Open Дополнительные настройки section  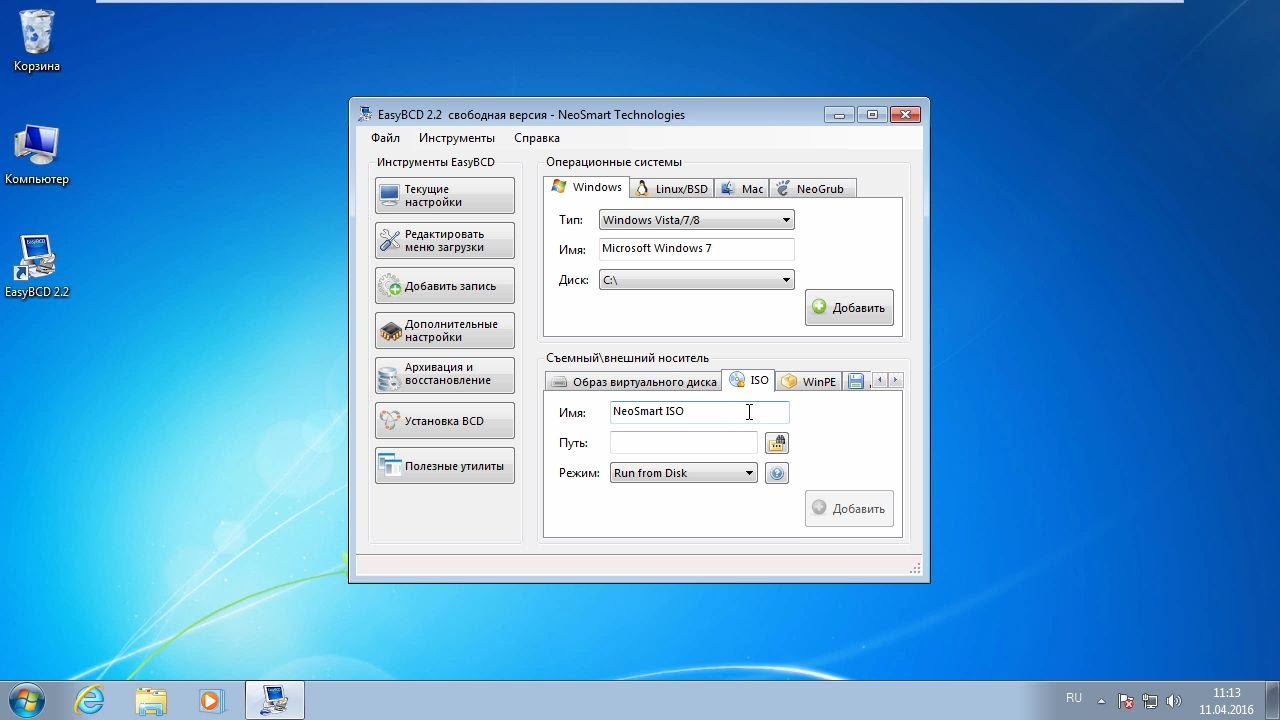point(445,331)
